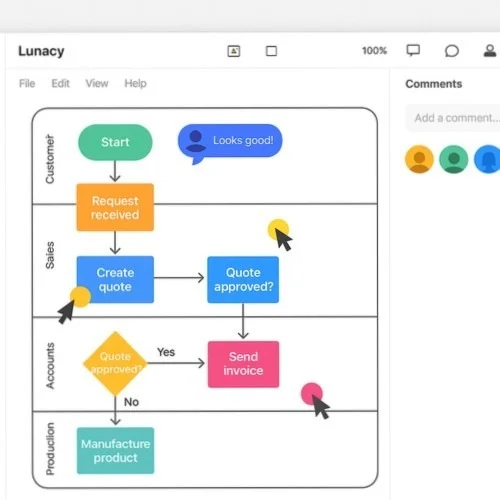This screenshot has height=500, width=500.
Task: Click the avatar inside Looks good! bubble
Action: (x=196, y=141)
